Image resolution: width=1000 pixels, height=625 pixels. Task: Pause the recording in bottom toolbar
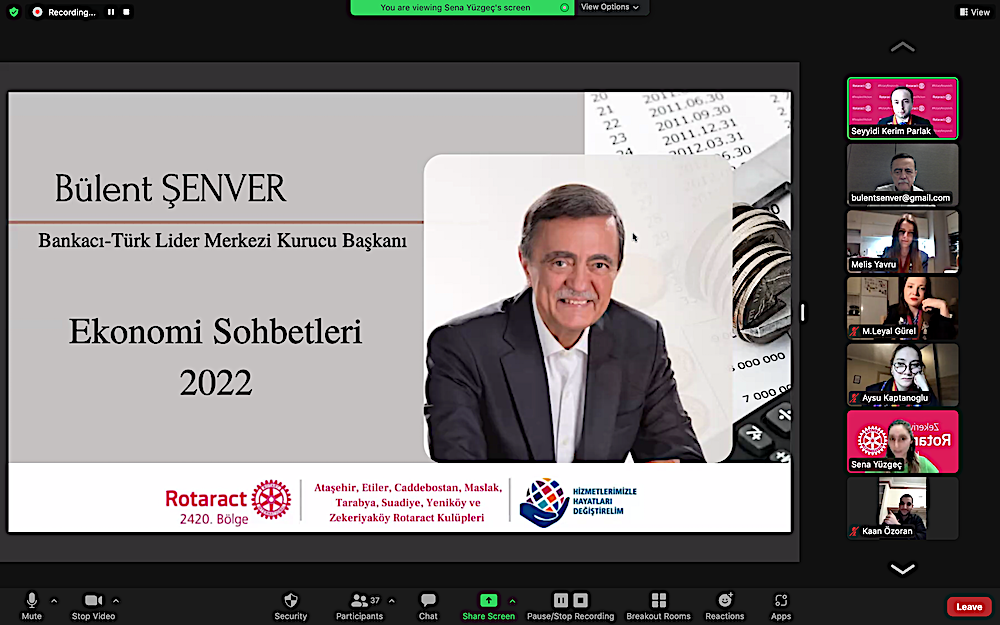click(561, 600)
